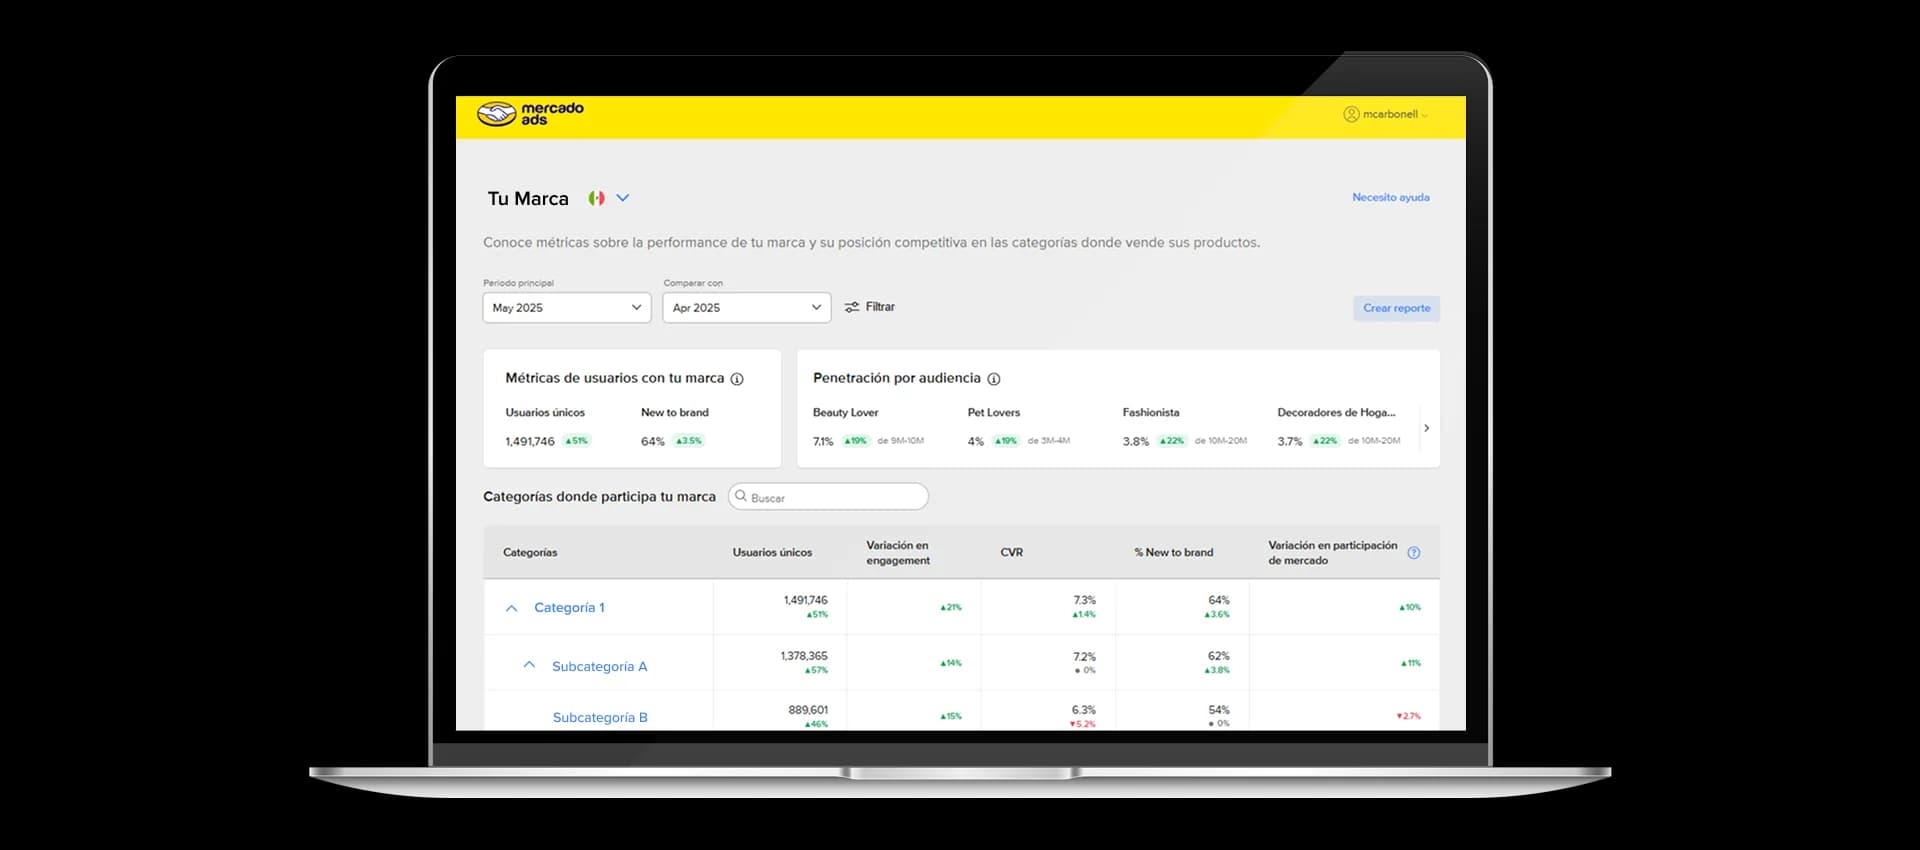Open help icon for Variación en participación de mercado
The image size is (1920, 850).
click(x=1414, y=553)
